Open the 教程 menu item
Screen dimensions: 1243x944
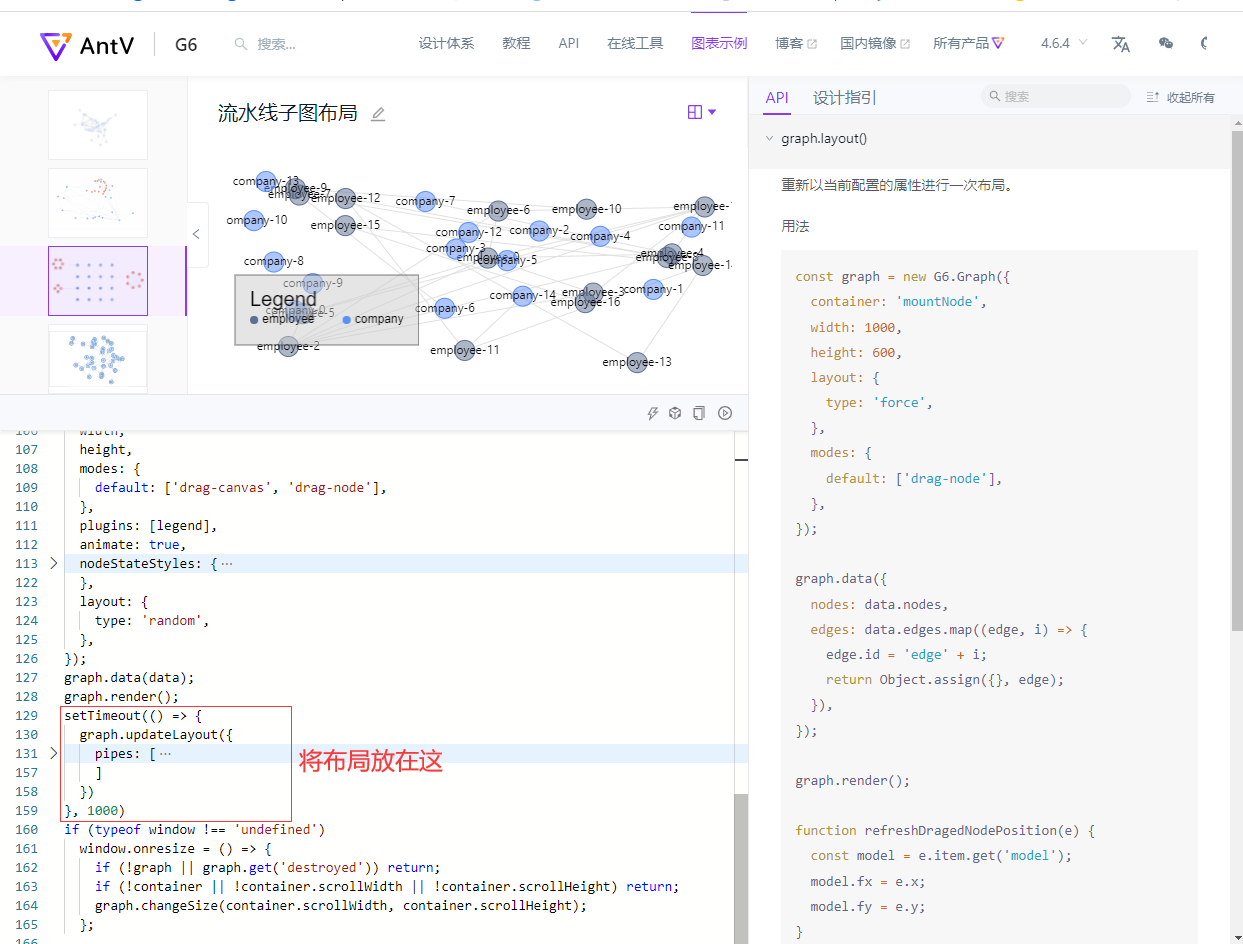tap(516, 44)
